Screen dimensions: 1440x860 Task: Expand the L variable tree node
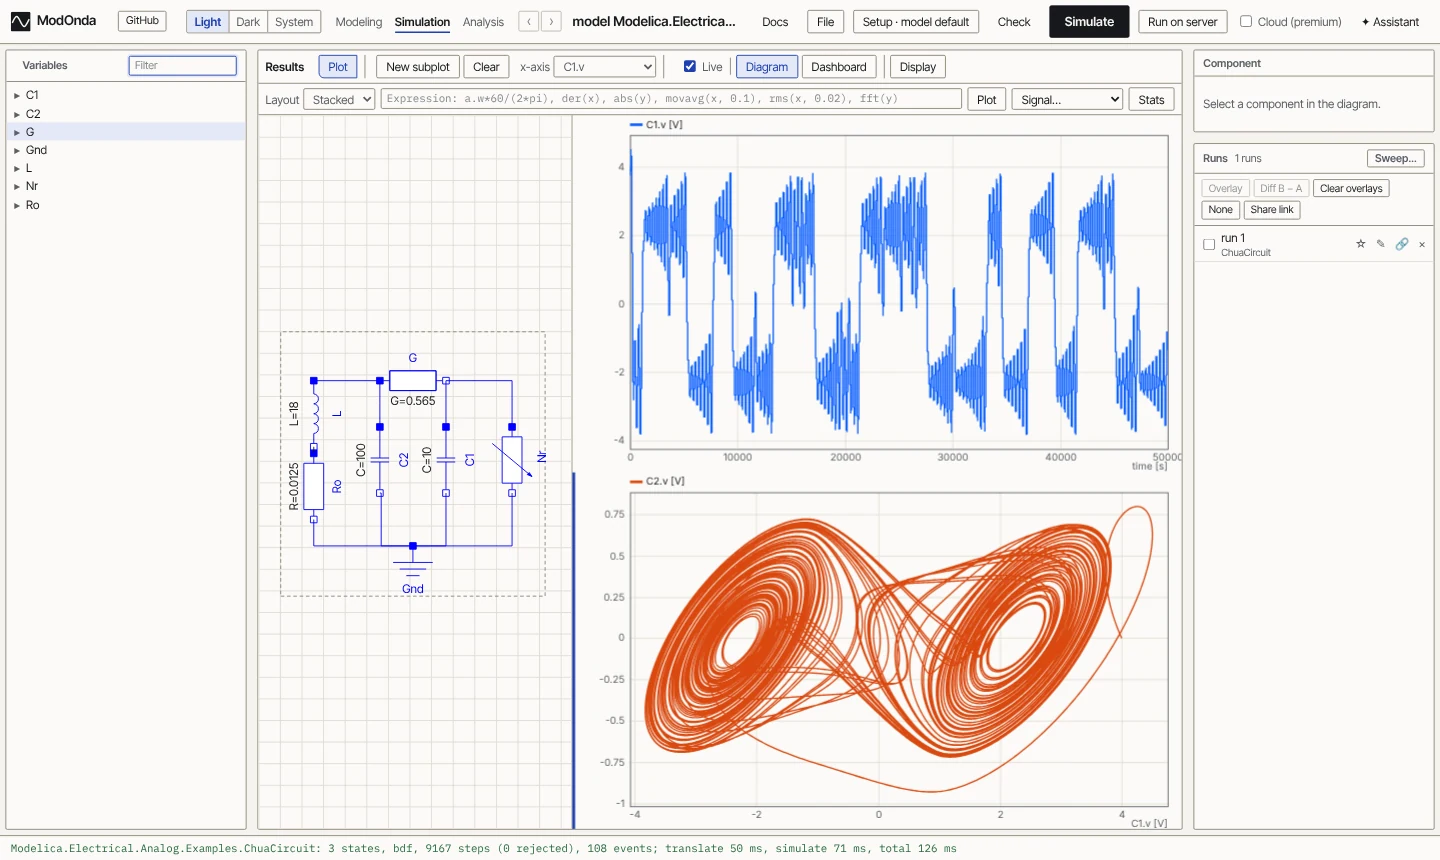click(17, 169)
